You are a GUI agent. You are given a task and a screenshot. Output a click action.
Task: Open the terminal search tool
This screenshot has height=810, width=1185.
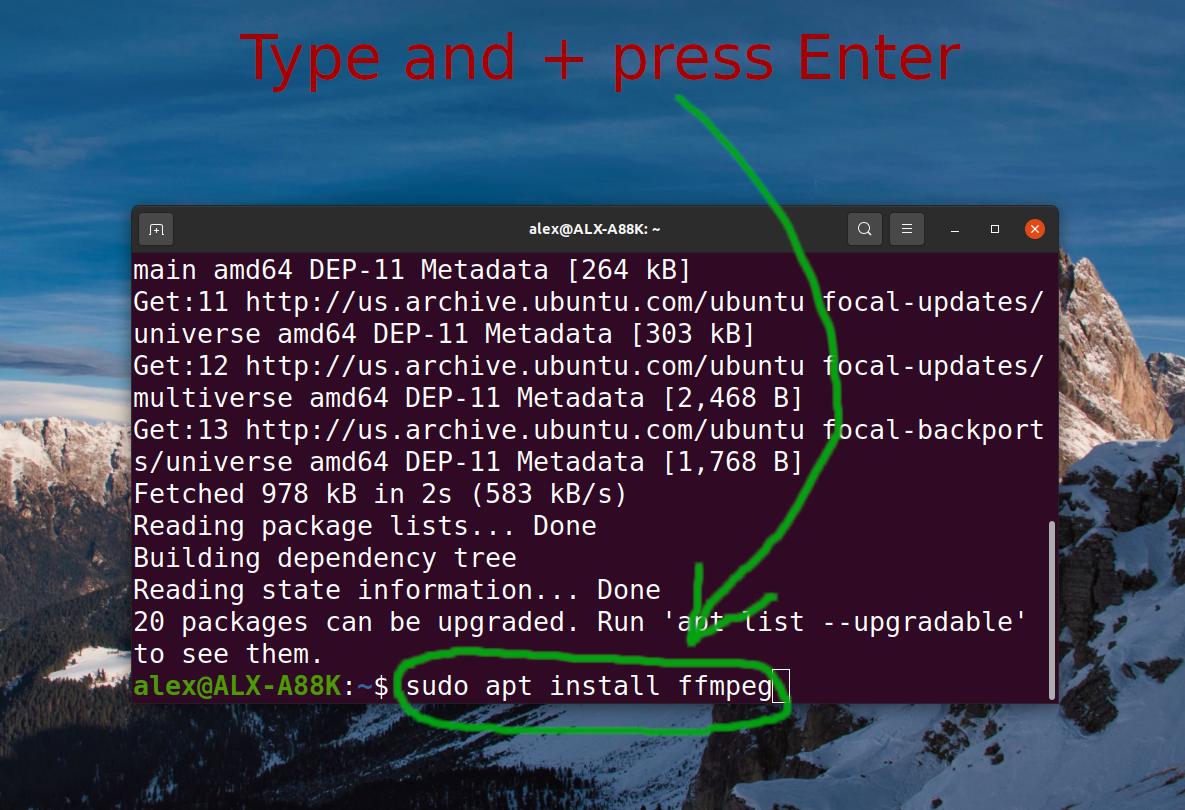[x=865, y=229]
